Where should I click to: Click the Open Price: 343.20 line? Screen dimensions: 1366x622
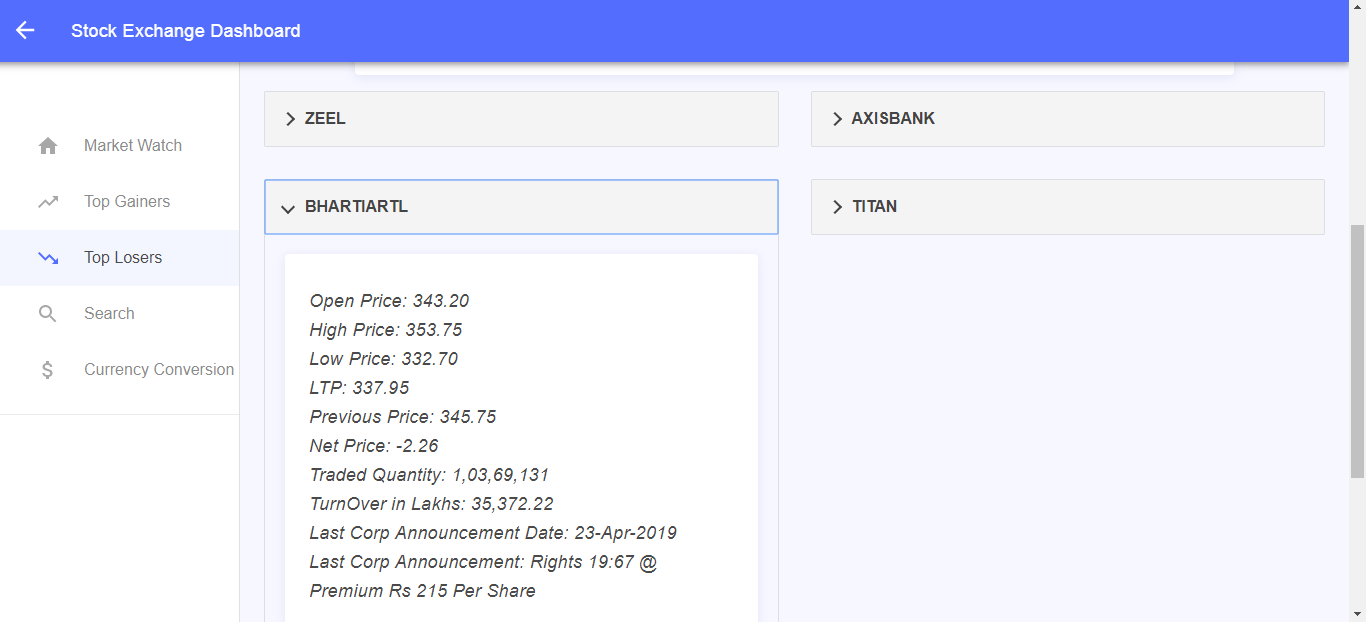click(x=389, y=301)
